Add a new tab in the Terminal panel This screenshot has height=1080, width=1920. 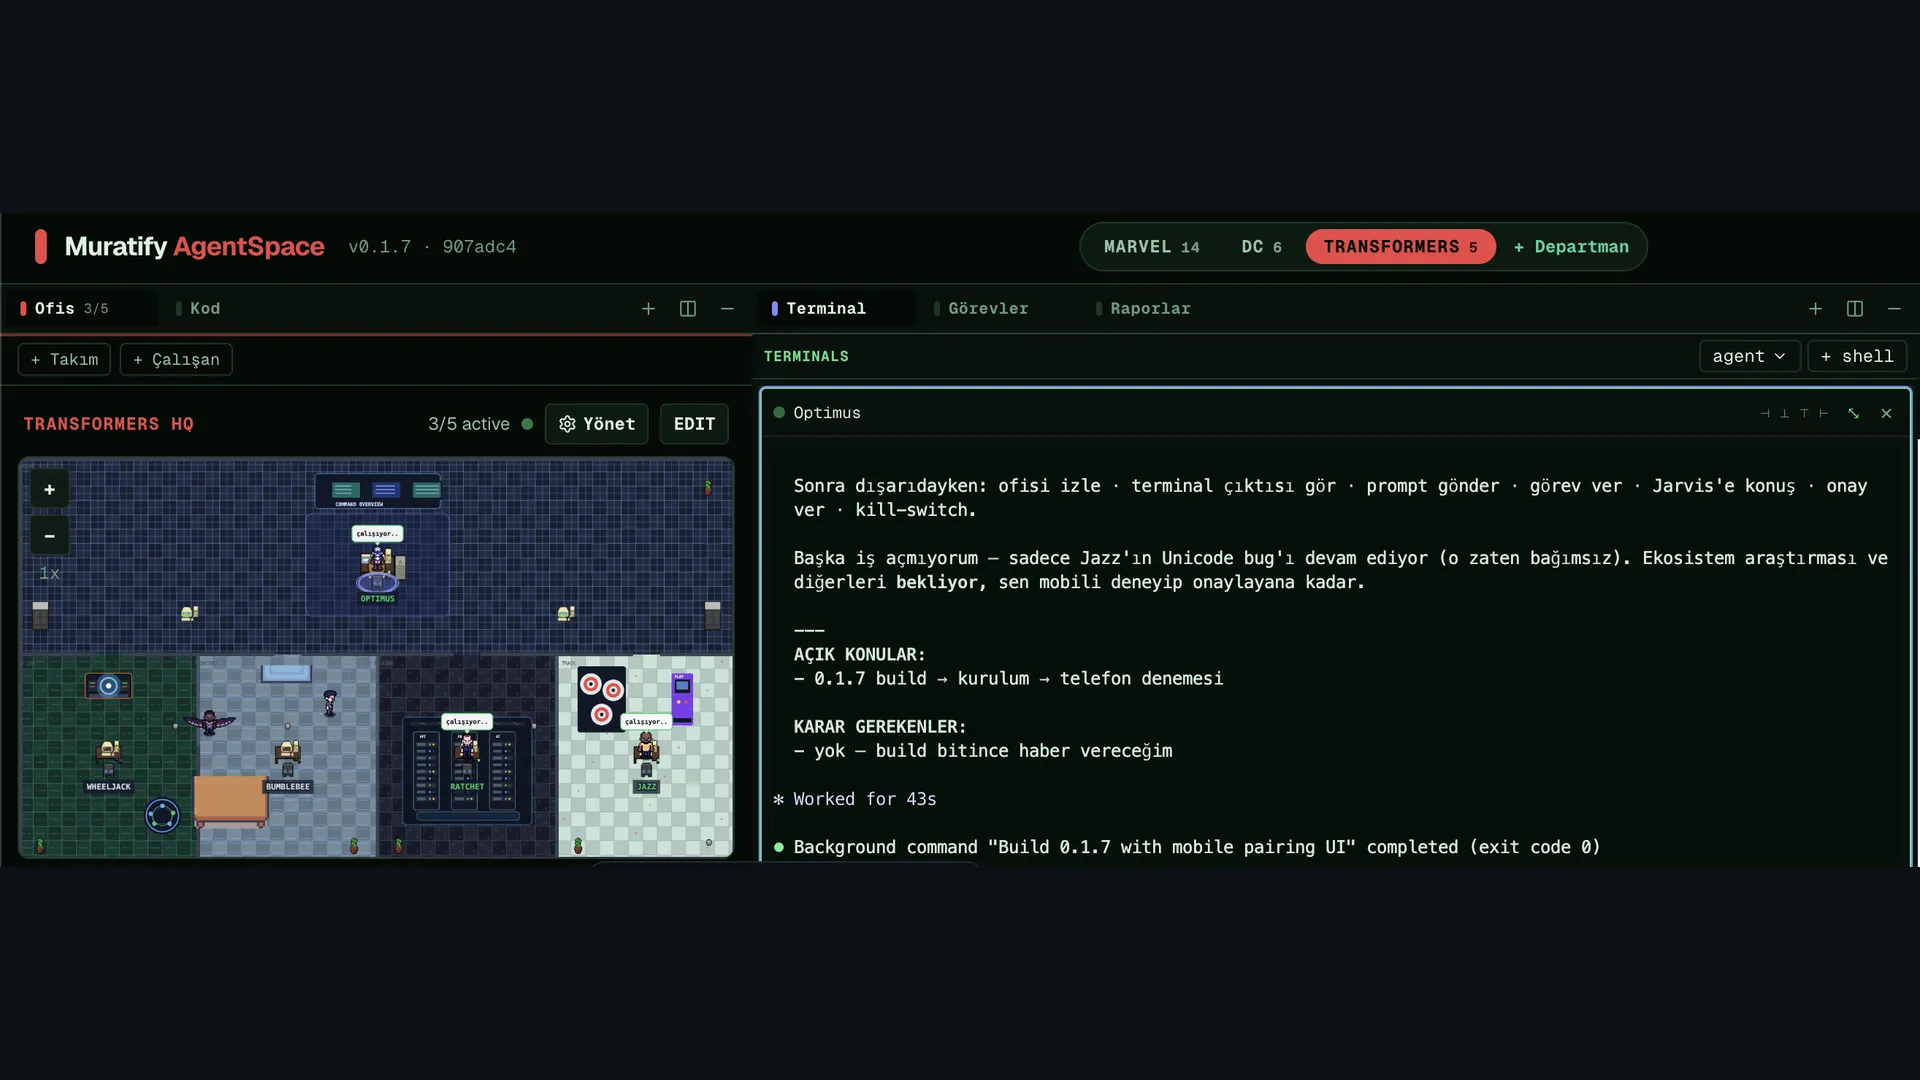[x=1815, y=309]
